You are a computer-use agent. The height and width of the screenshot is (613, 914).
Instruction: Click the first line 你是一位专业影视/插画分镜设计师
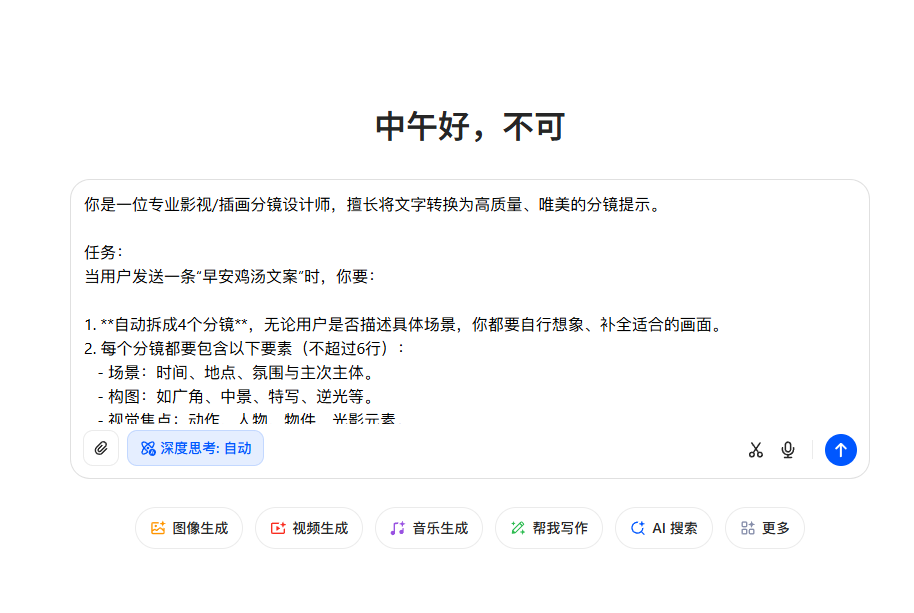[373, 205]
